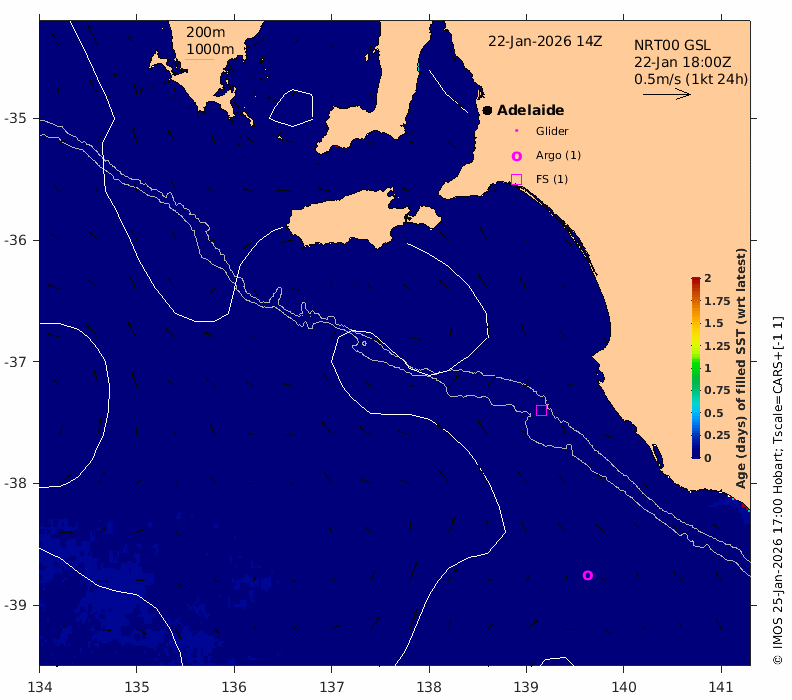Click the FS (1) legend square symbol
Viewport: 792px width, 700px height.
point(516,179)
